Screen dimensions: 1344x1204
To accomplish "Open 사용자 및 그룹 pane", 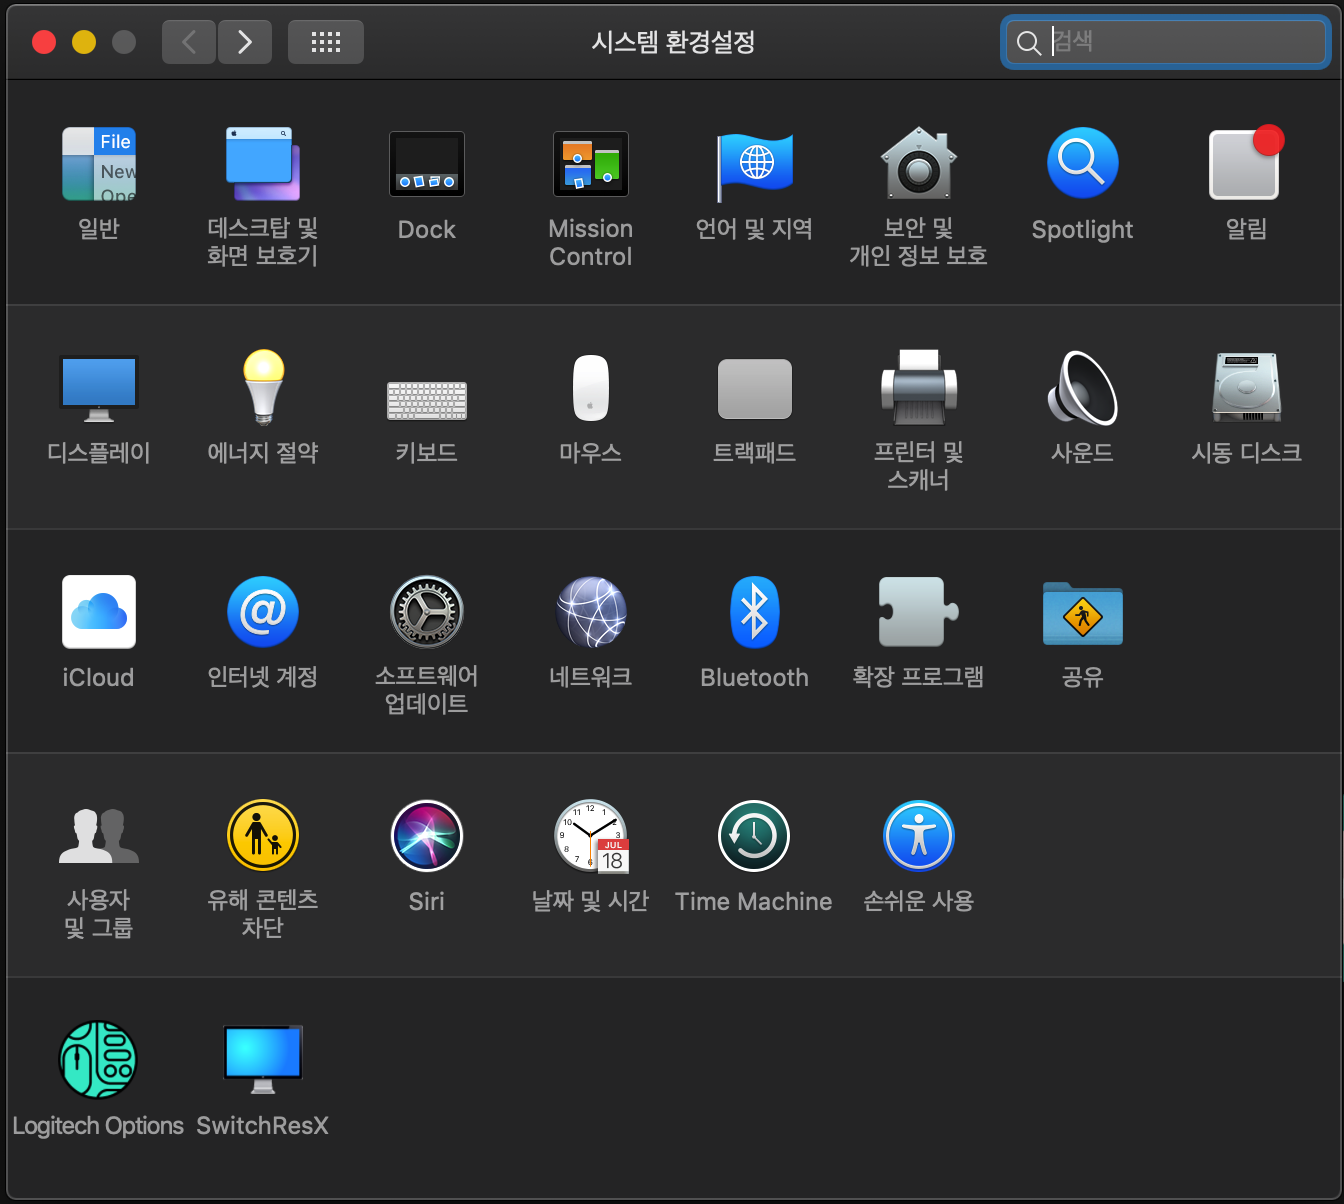I will 99,836.
